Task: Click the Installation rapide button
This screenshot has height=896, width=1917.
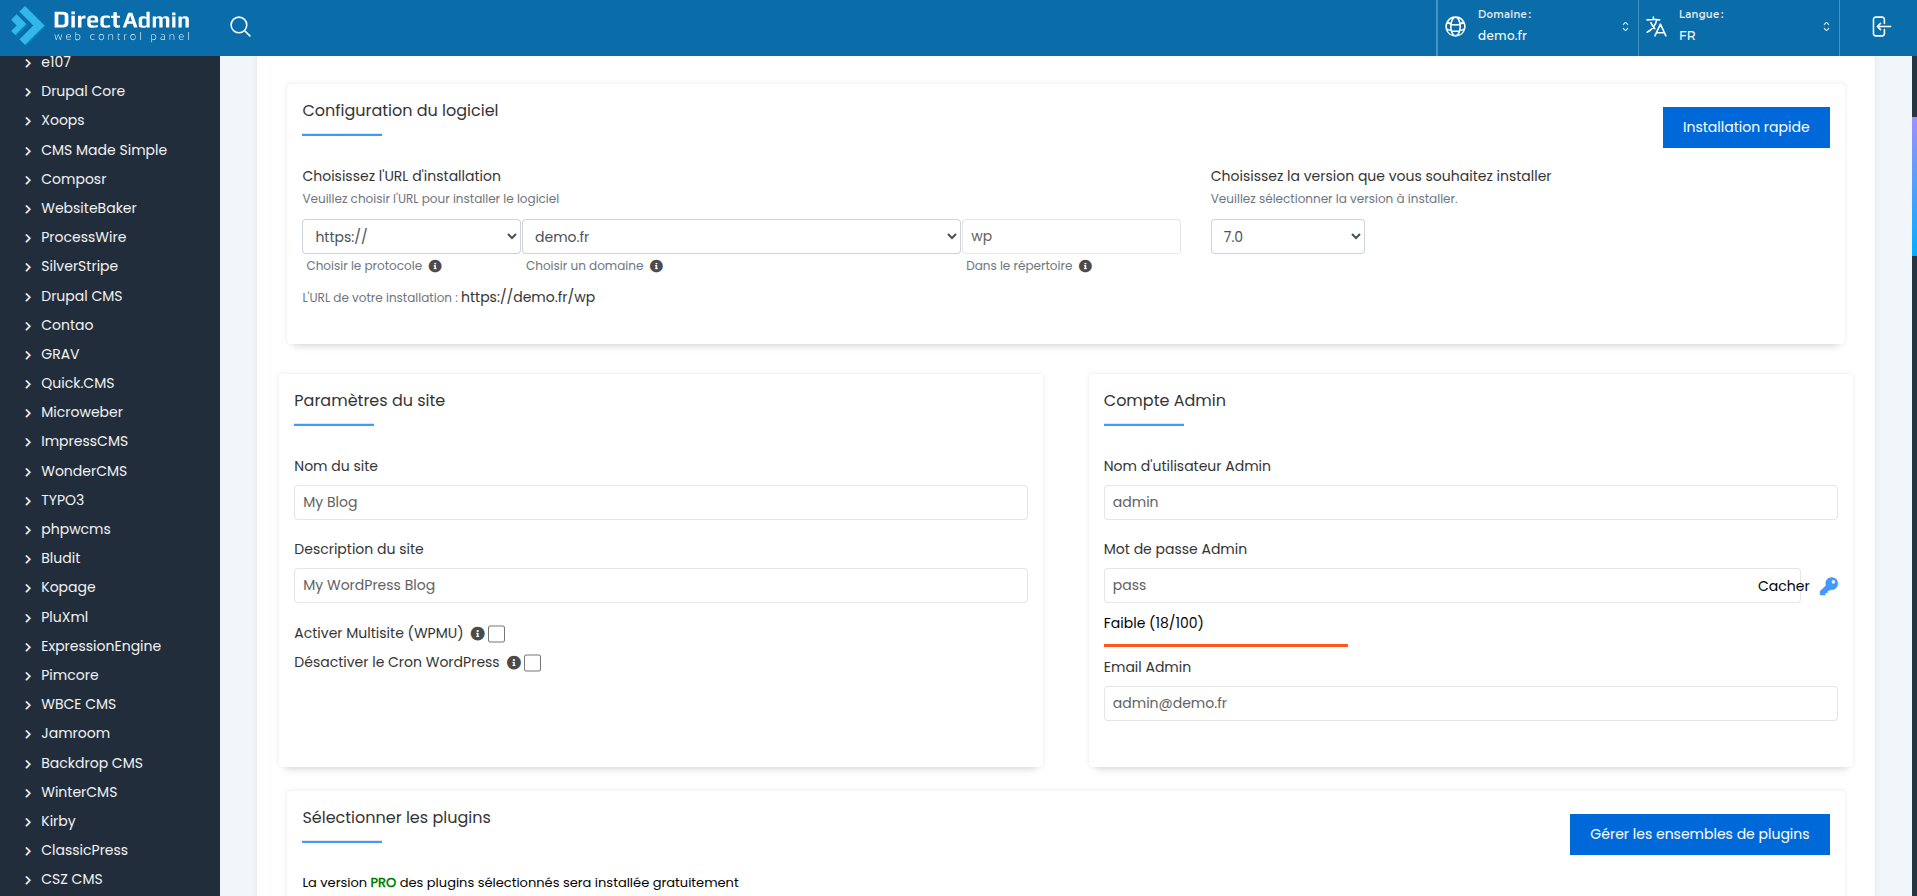Action: [x=1746, y=127]
